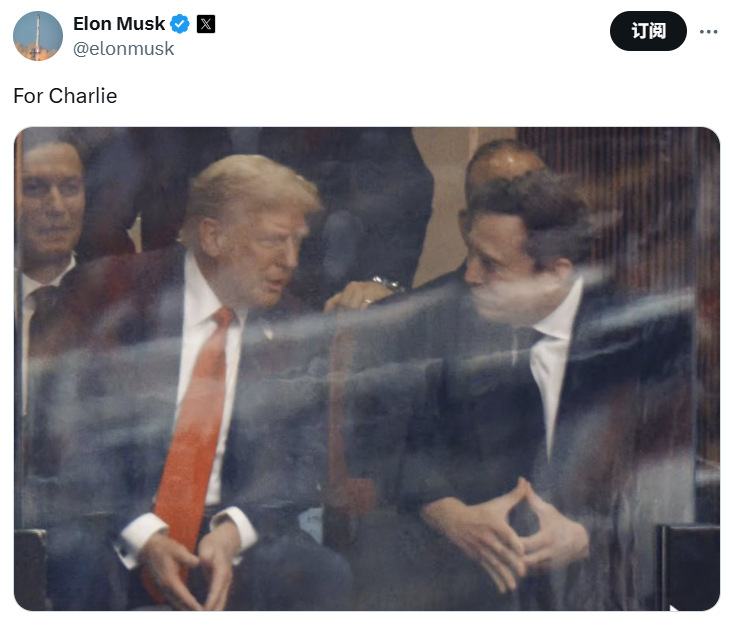Open the rocket launch profile avatar
730x625 pixels.
click(38, 36)
